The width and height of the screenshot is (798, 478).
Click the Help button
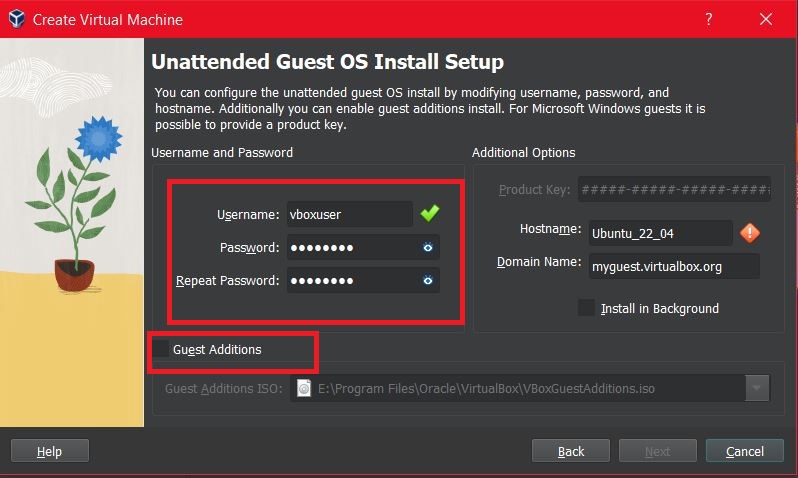(x=49, y=451)
